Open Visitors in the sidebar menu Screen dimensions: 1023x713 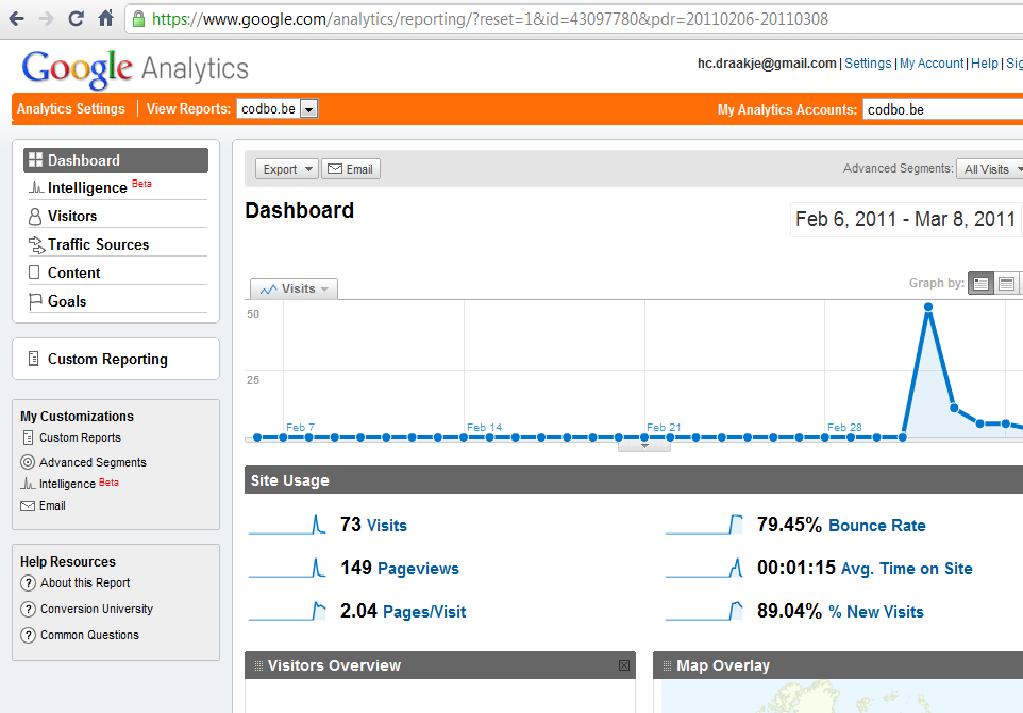point(115,216)
